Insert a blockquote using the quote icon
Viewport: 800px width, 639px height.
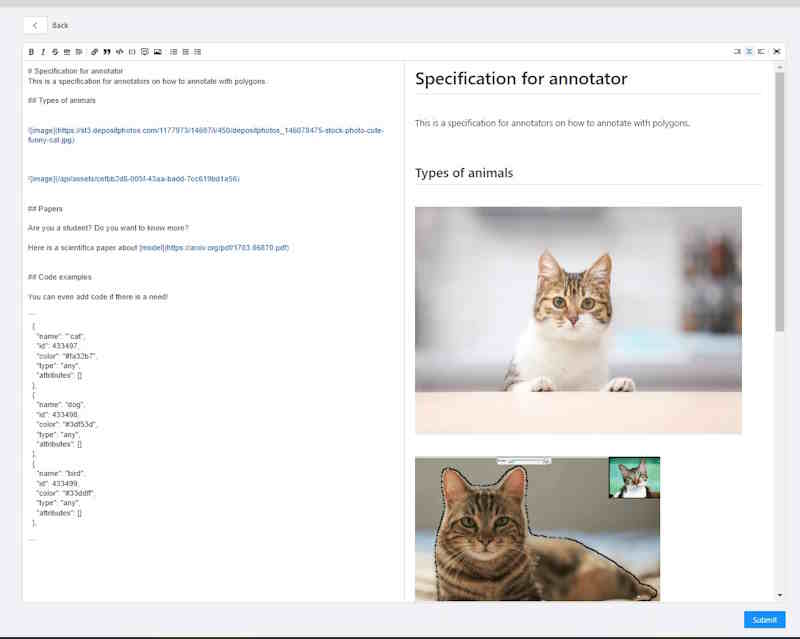[108, 51]
